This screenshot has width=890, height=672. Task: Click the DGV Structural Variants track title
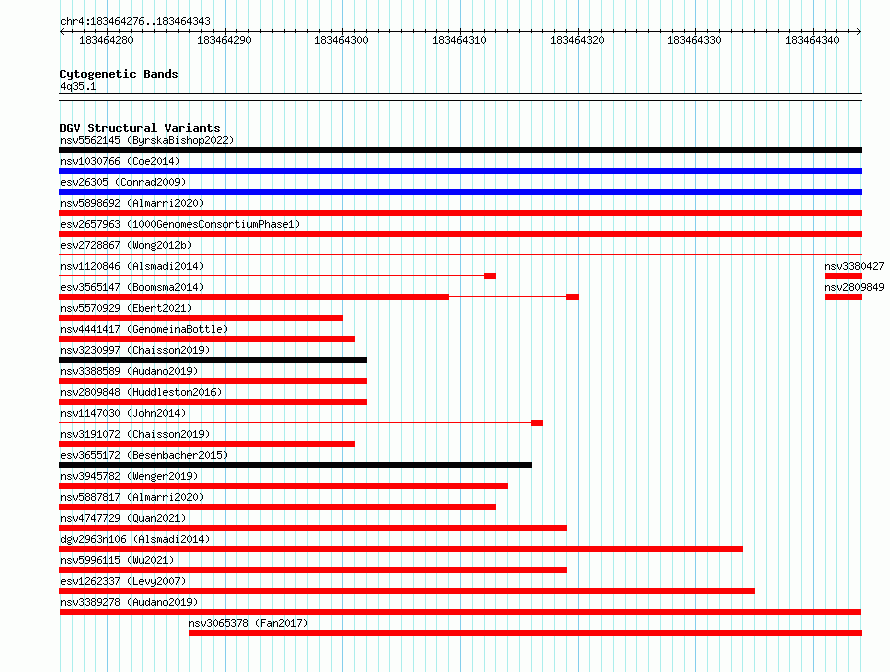[140, 128]
